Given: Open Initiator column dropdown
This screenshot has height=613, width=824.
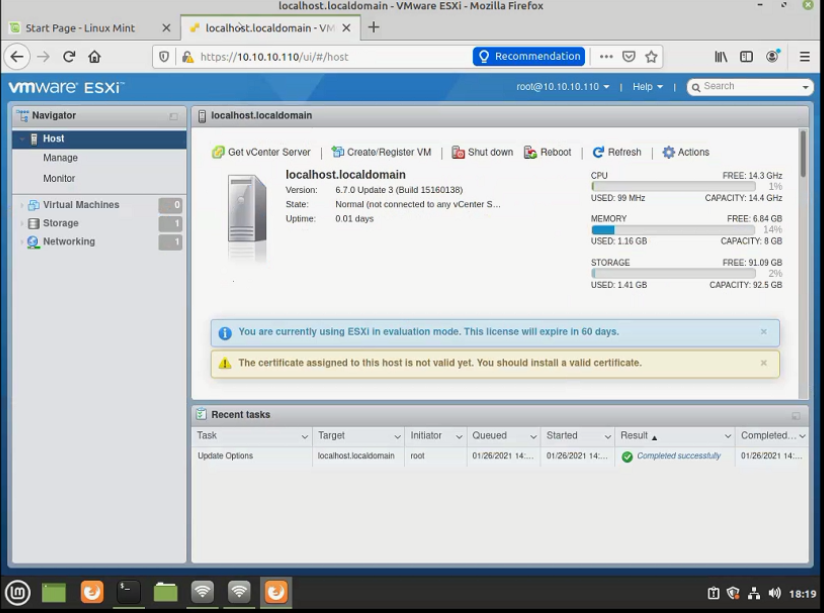Looking at the screenshot, I should 459,437.
